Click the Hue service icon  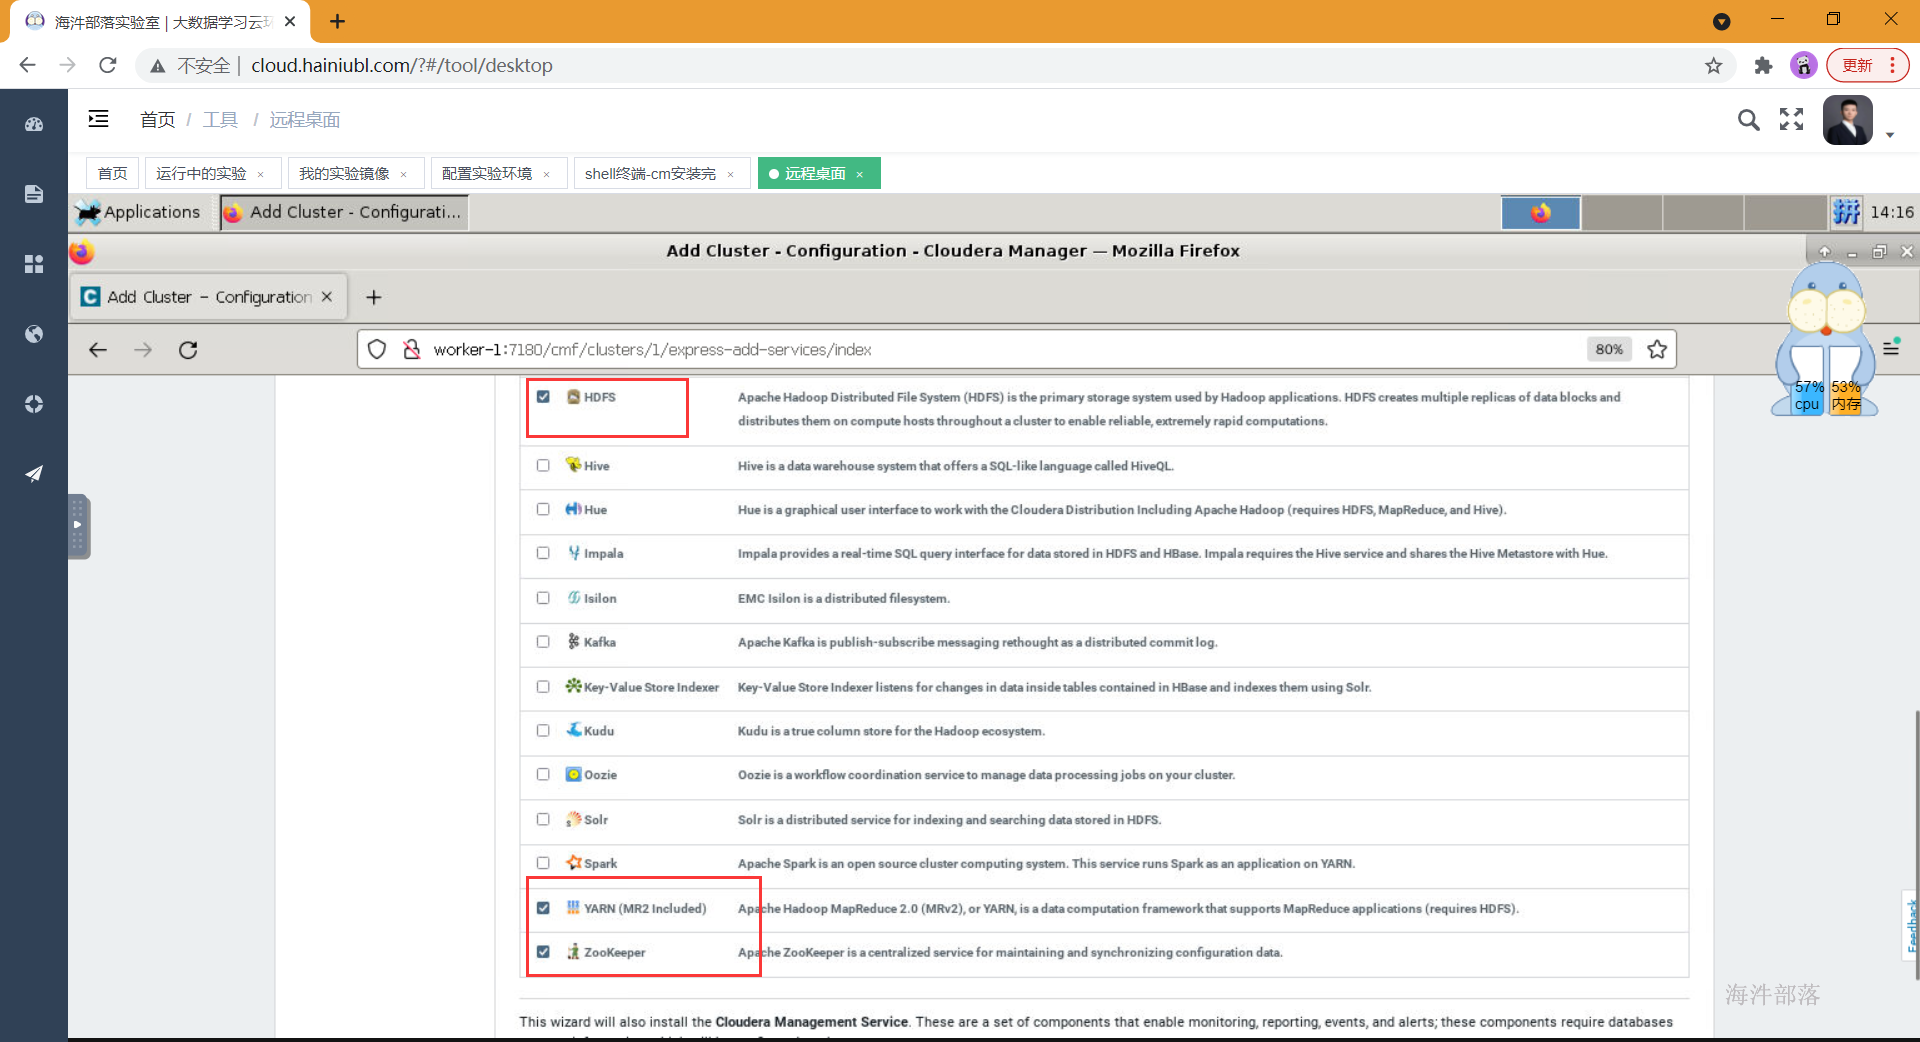[x=574, y=509]
